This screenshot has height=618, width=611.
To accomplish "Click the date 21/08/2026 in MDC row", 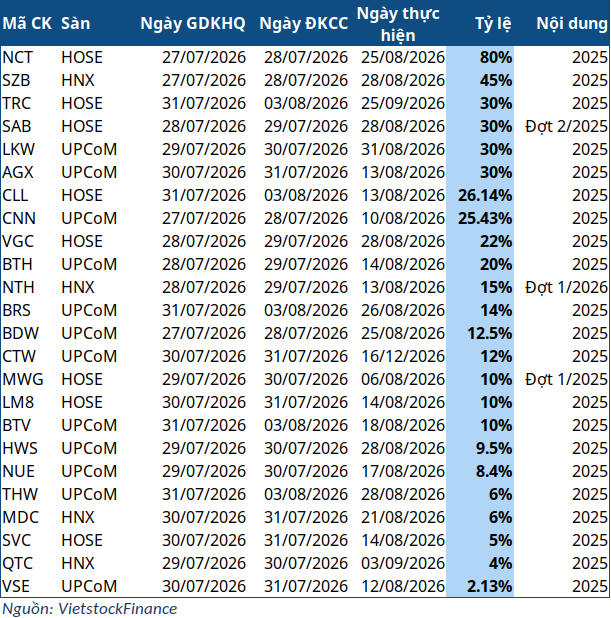I will [x=403, y=517].
